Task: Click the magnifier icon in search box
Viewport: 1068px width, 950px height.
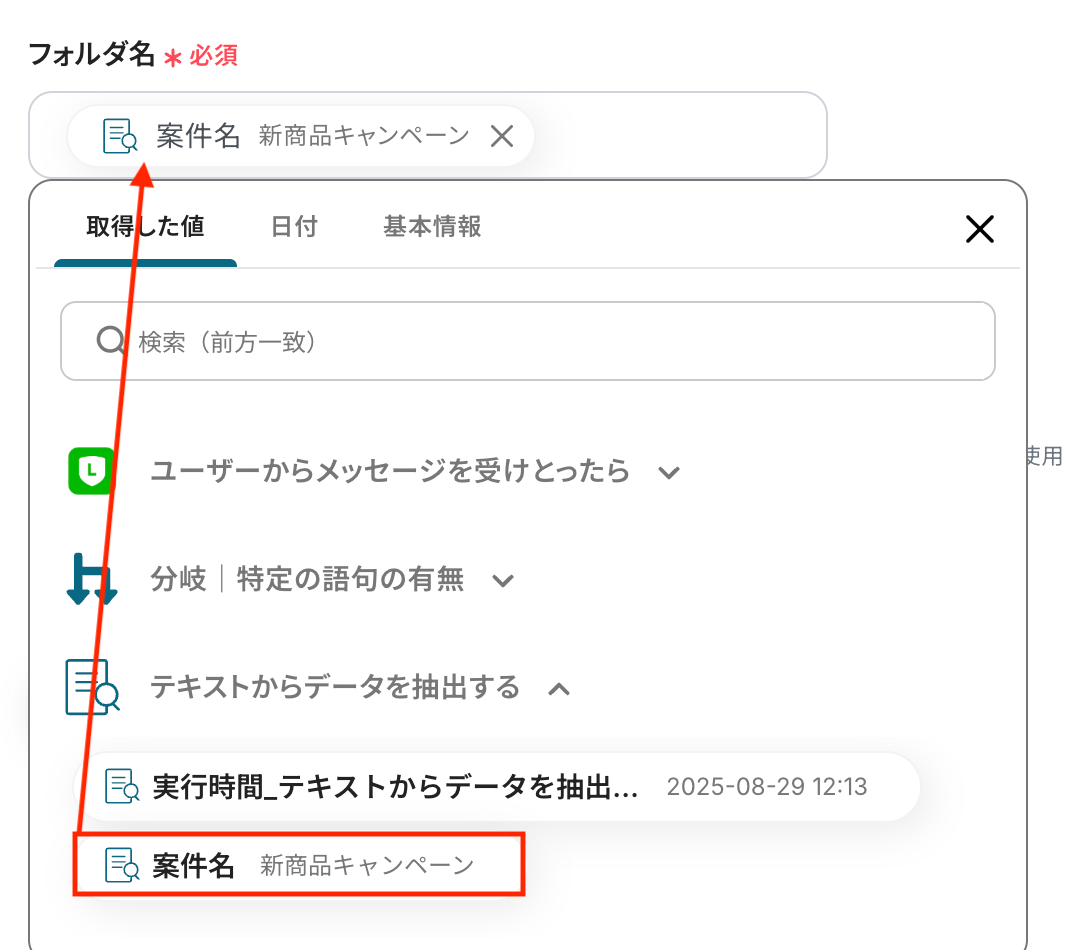Action: pyautogui.click(x=111, y=341)
